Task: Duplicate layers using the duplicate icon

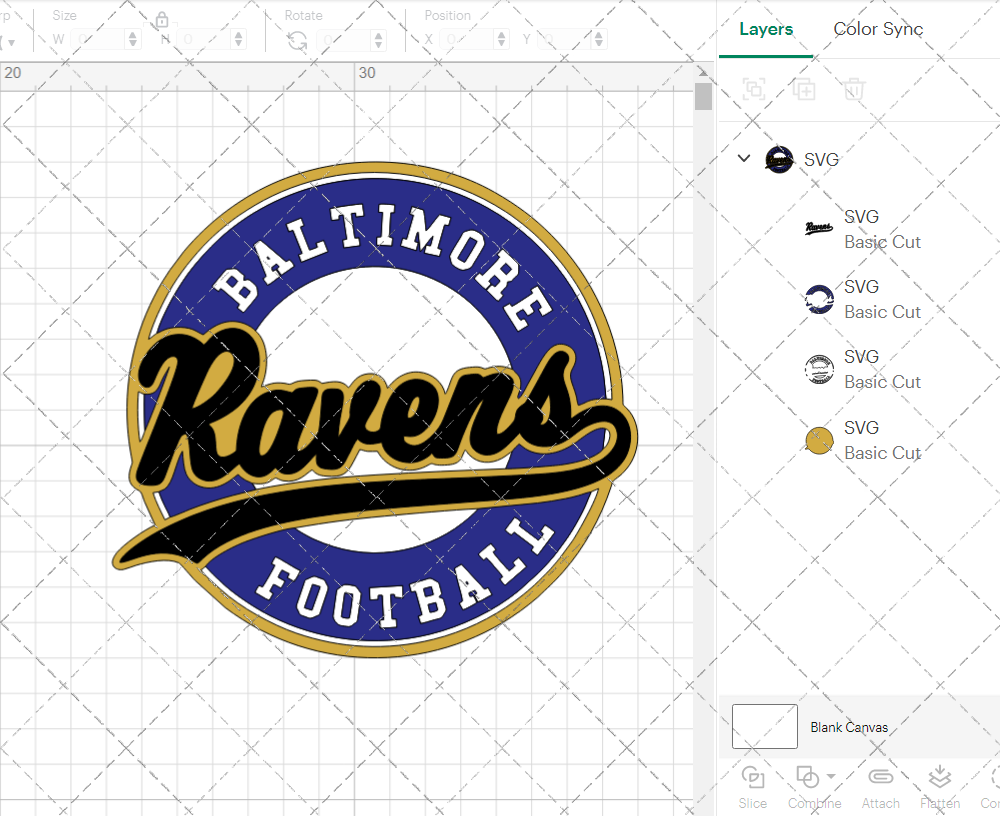Action: [x=803, y=89]
